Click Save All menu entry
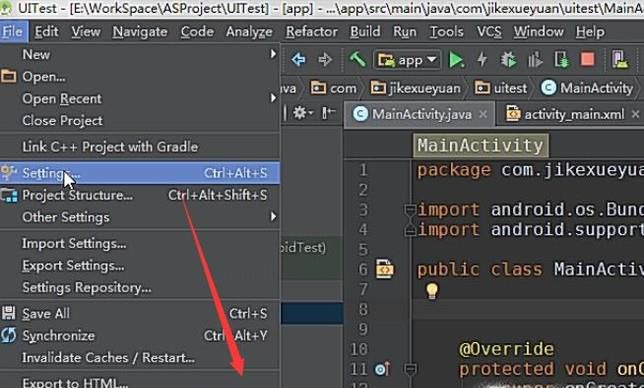This screenshot has width=644, height=388. click(x=140, y=314)
